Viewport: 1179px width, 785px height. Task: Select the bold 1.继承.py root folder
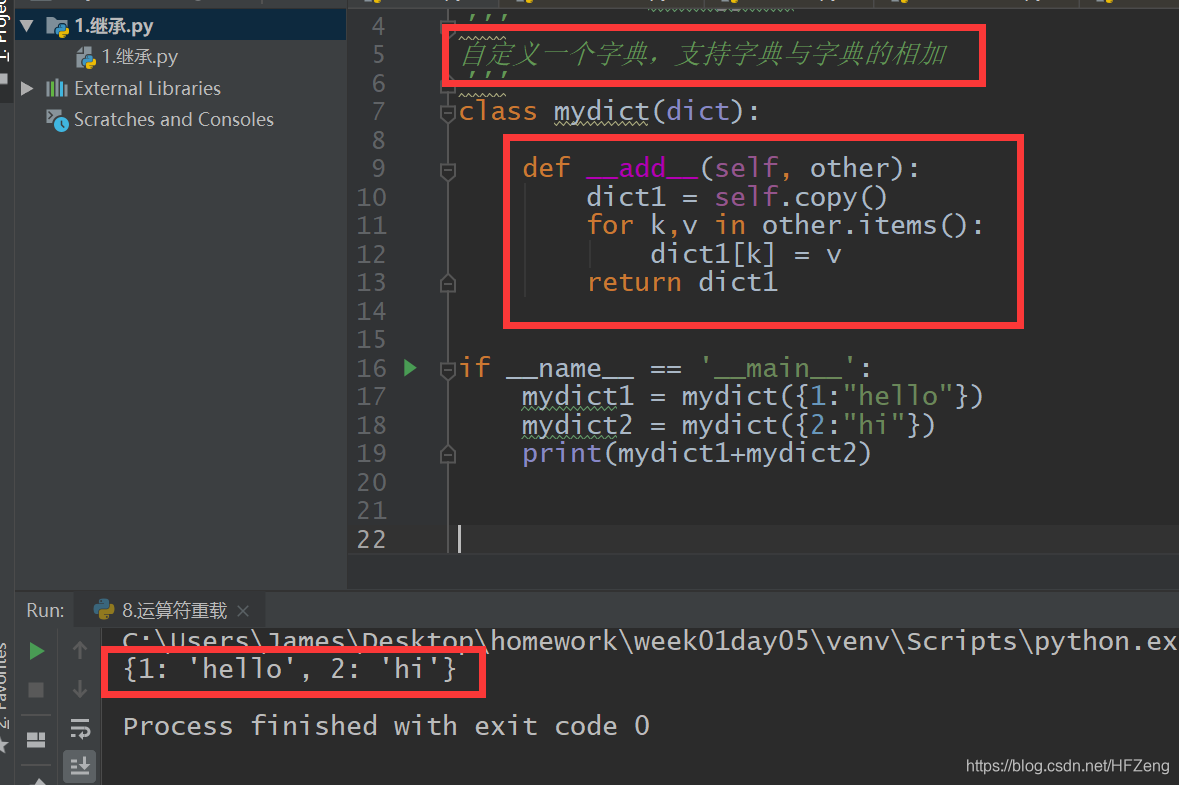pos(114,26)
